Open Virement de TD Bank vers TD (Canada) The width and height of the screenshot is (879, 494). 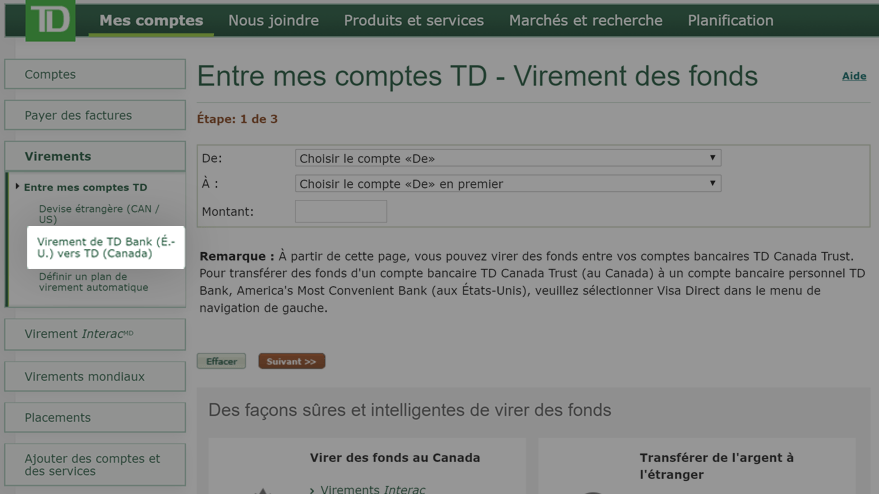coord(106,247)
